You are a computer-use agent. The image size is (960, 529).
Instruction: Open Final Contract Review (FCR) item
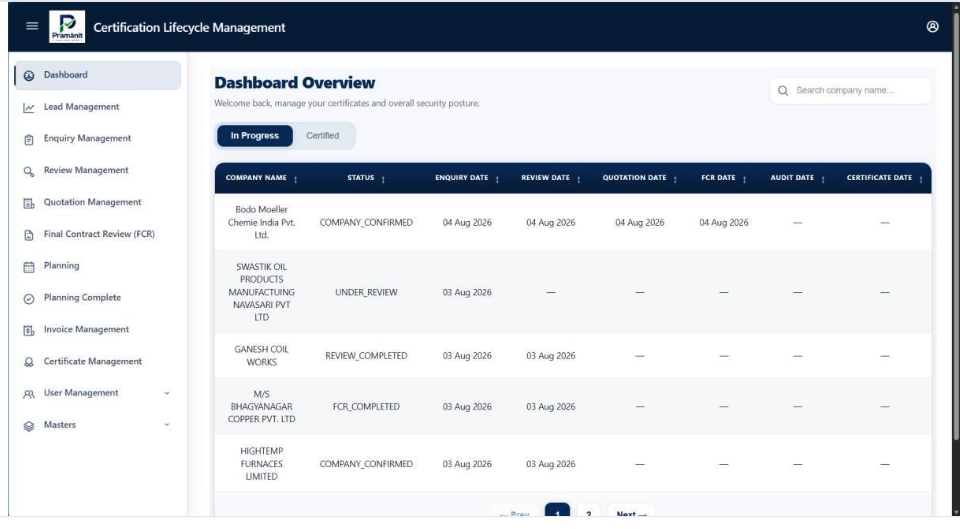(97, 234)
